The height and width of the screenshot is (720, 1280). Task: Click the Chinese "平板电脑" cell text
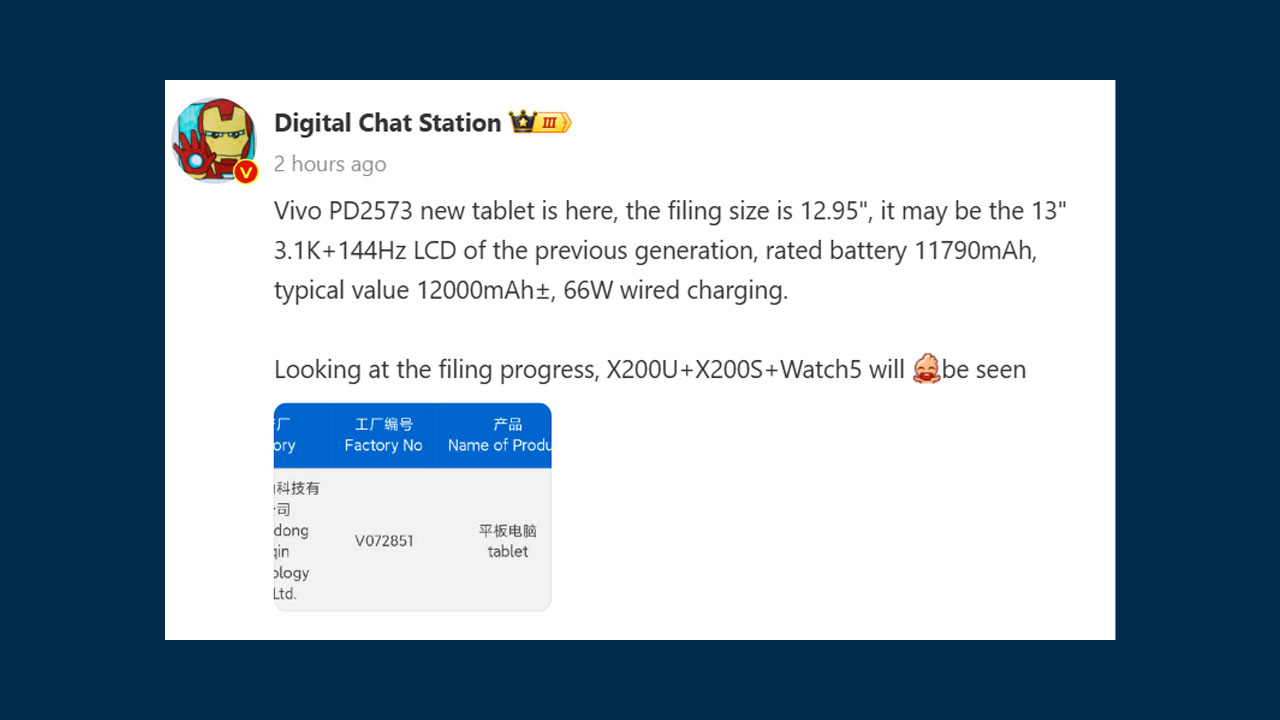point(508,531)
